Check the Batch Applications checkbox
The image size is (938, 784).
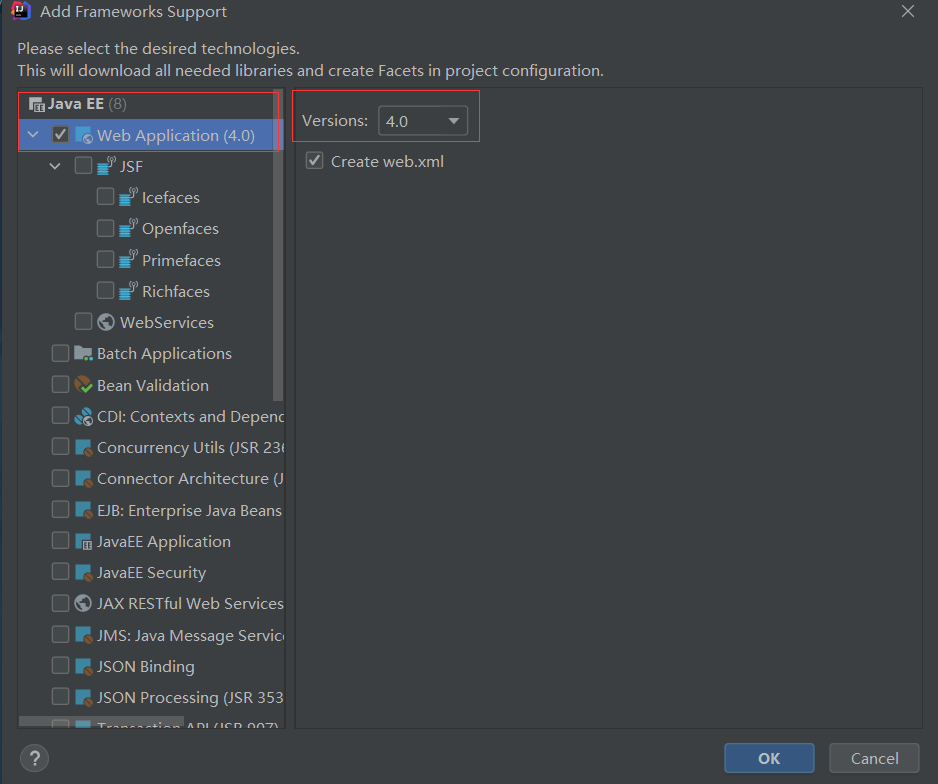click(60, 353)
